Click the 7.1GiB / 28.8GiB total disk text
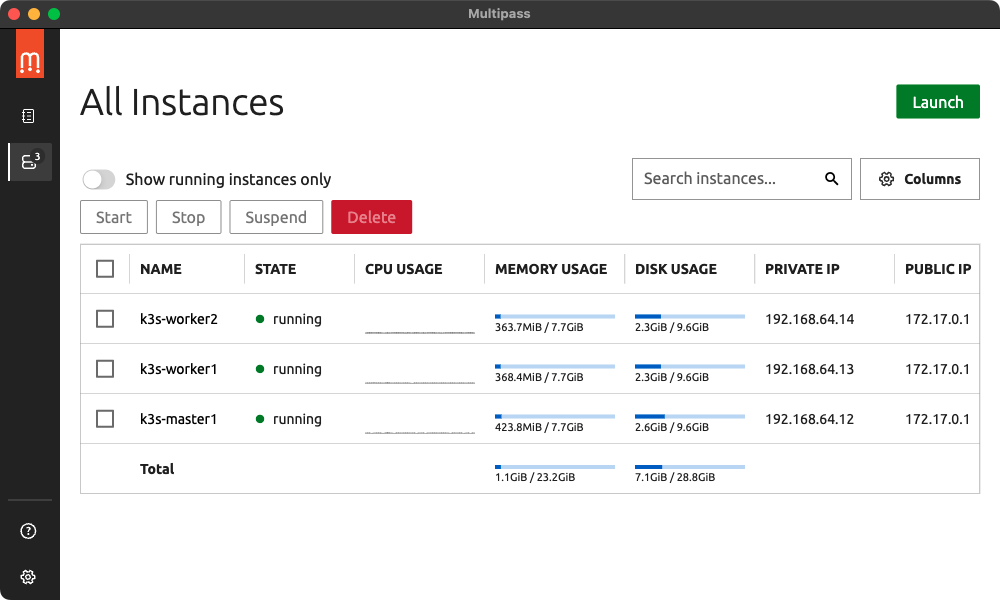The height and width of the screenshot is (600, 1000). click(675, 477)
